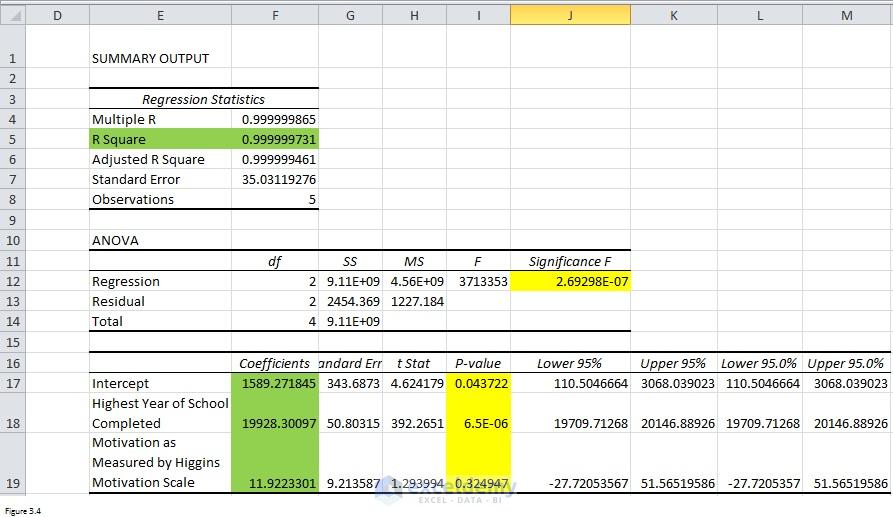Viewport: 893px width, 517px height.
Task: Select the value 0.999999461
Action: [275, 159]
